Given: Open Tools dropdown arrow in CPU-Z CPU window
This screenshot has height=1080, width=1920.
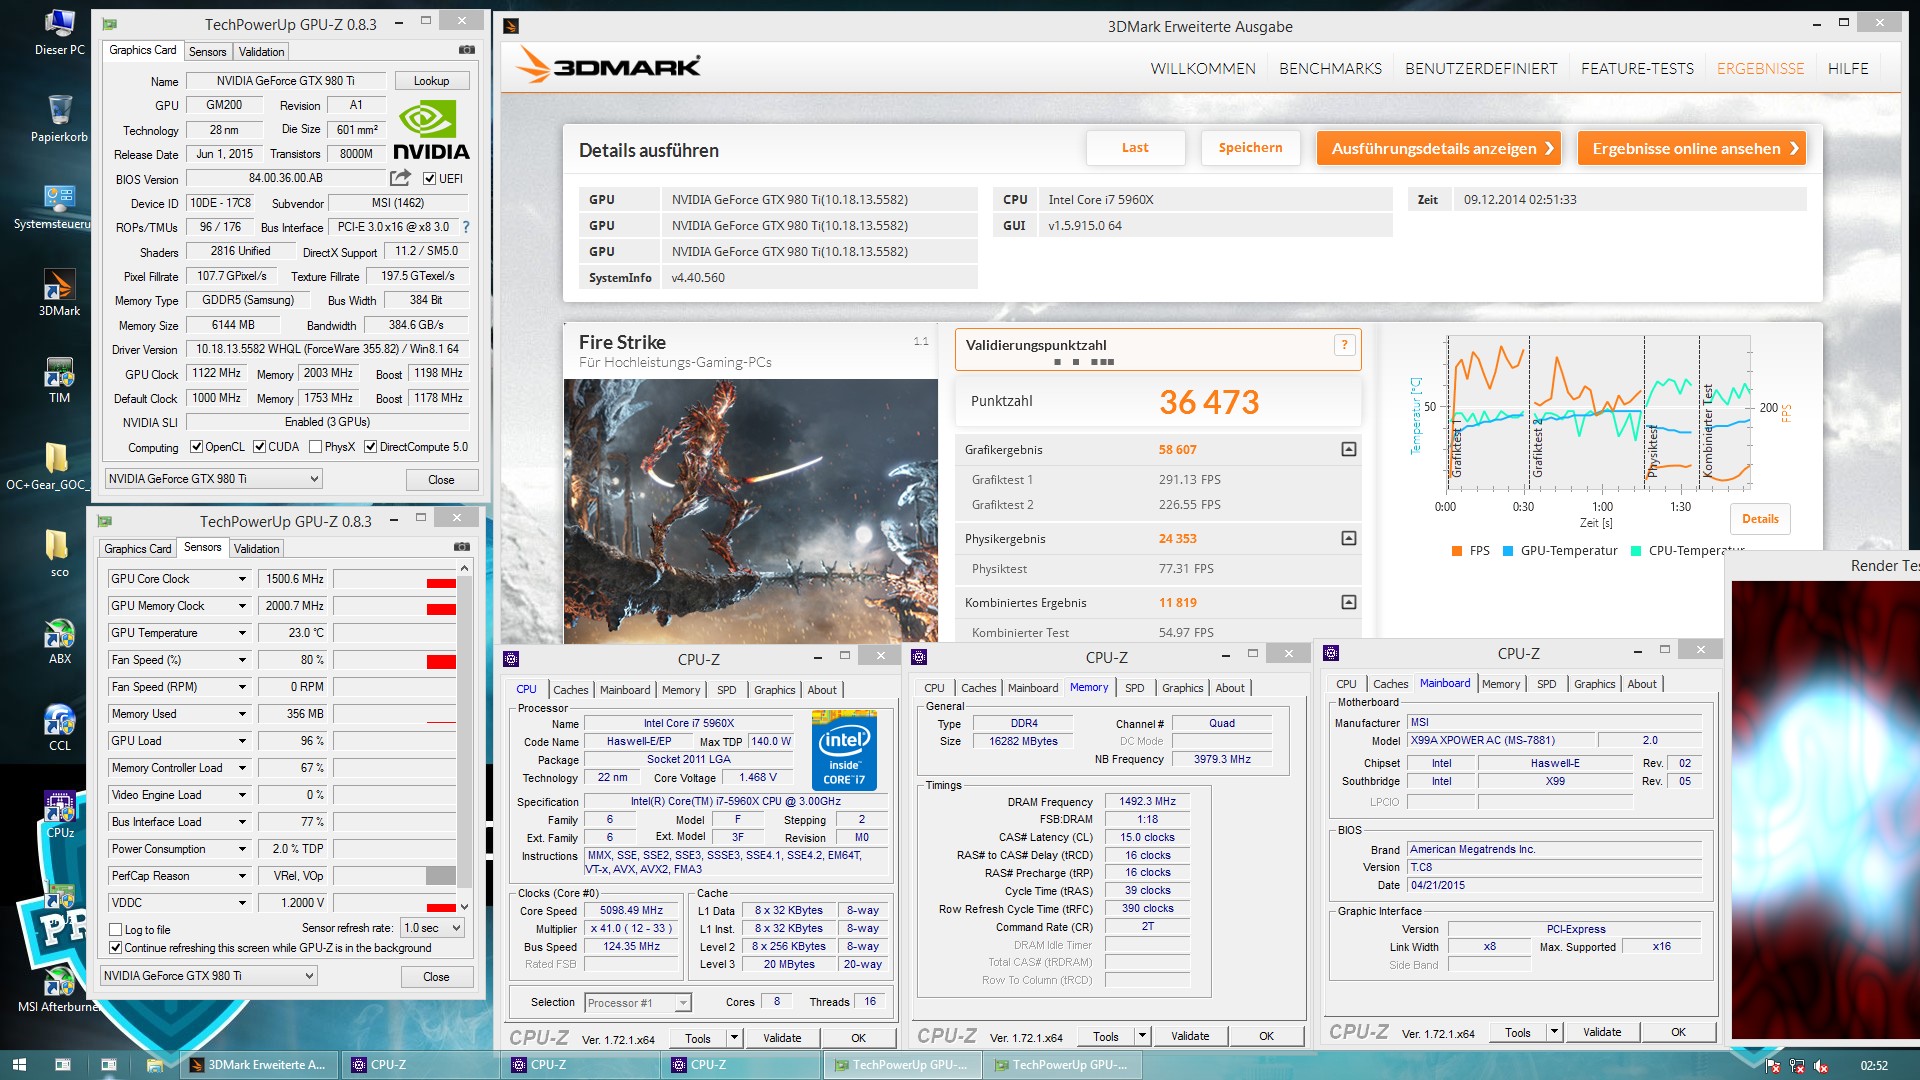Looking at the screenshot, I should (734, 1038).
